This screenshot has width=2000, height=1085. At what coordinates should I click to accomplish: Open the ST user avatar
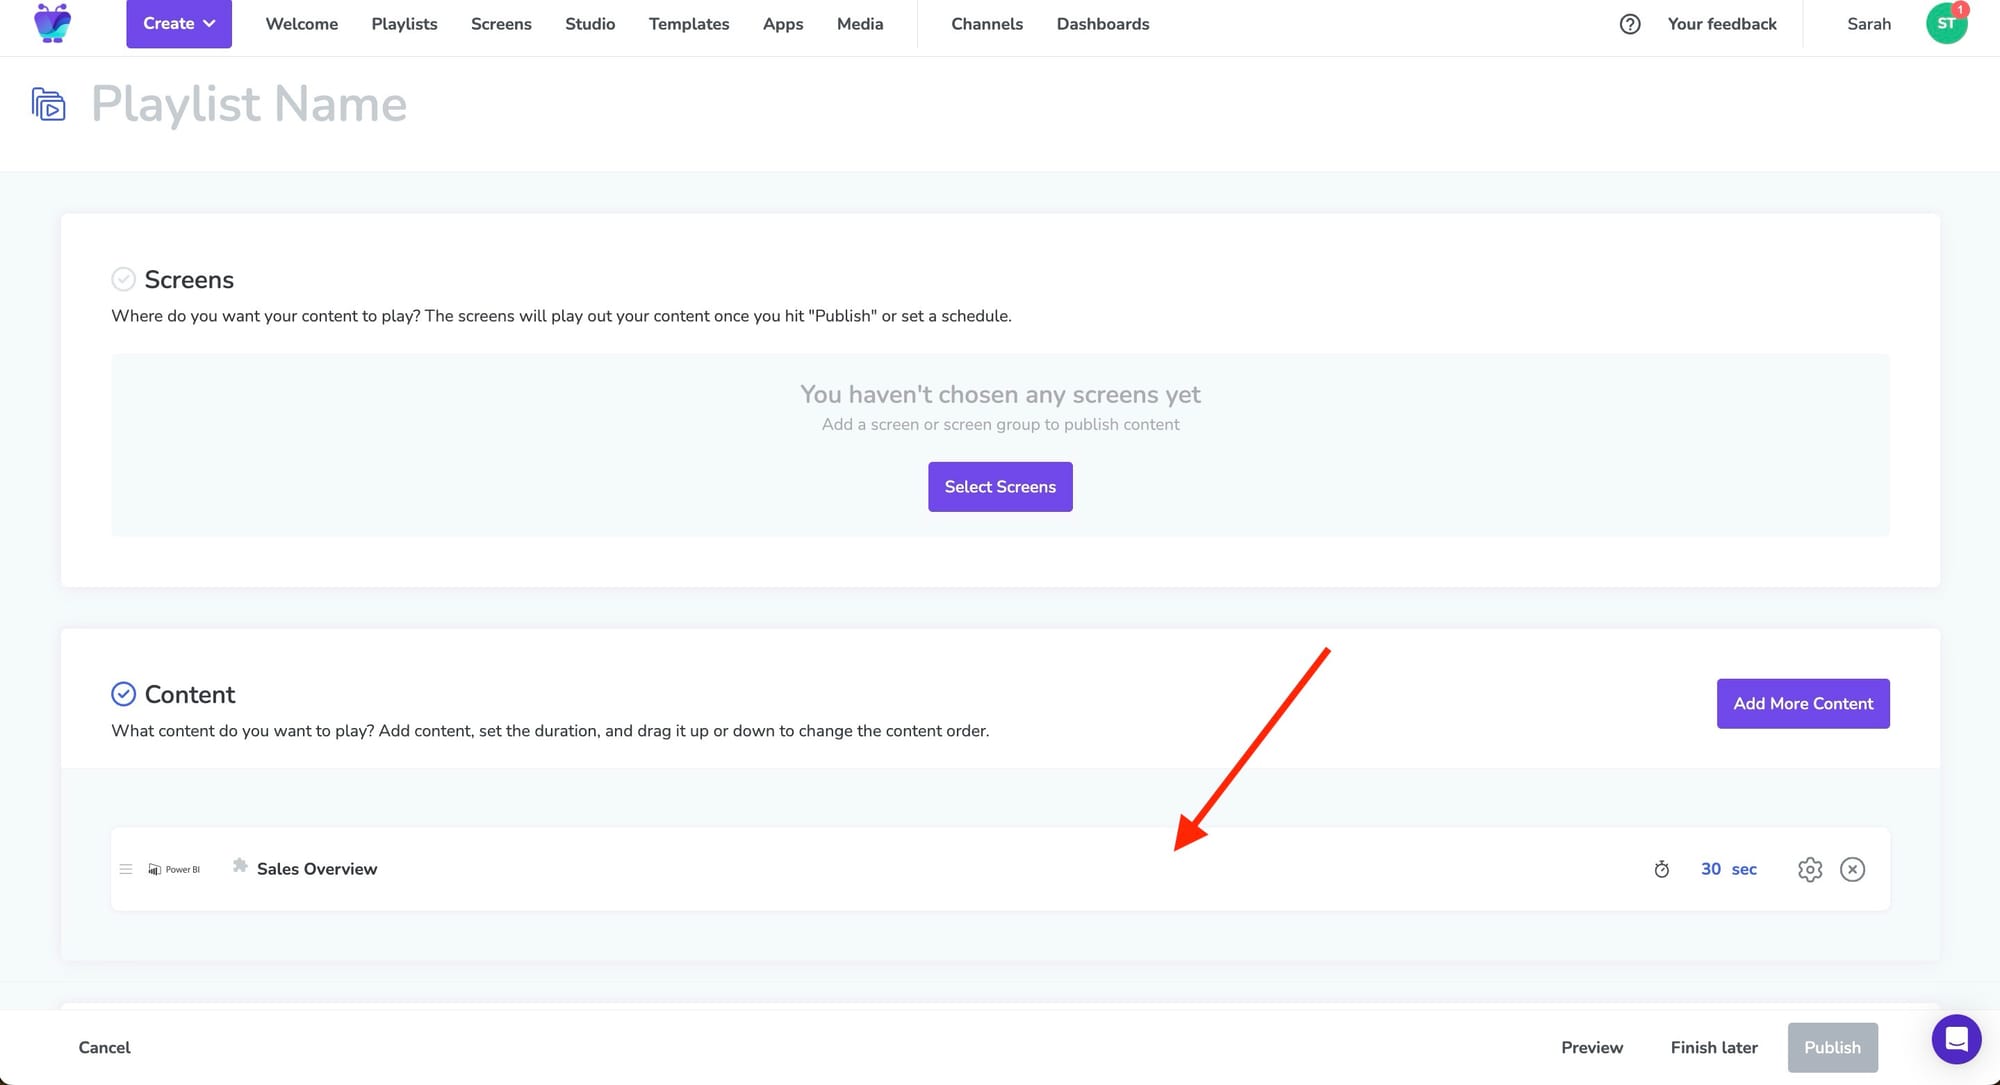tap(1946, 23)
